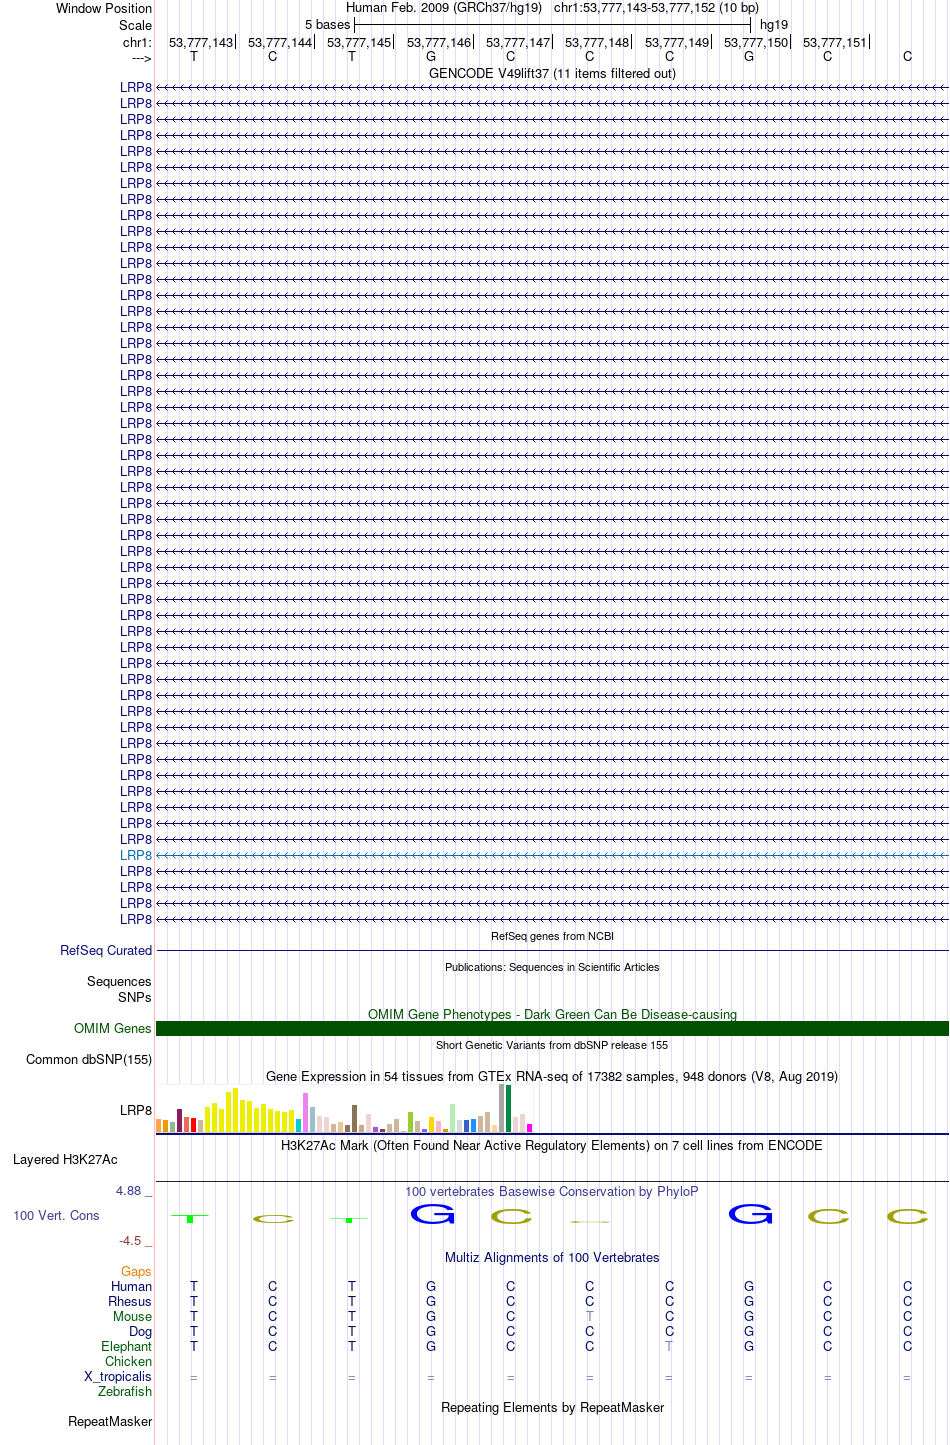The width and height of the screenshot is (950, 1445).
Task: Click the Elephant alignment row label
Action: coord(127,1346)
